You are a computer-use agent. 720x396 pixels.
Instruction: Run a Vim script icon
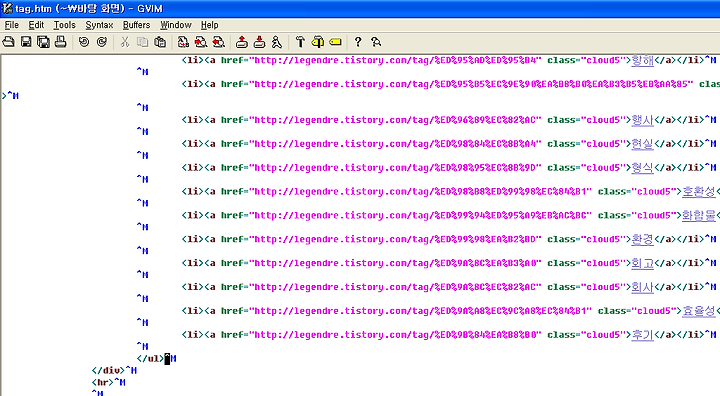pyautogui.click(x=276, y=42)
